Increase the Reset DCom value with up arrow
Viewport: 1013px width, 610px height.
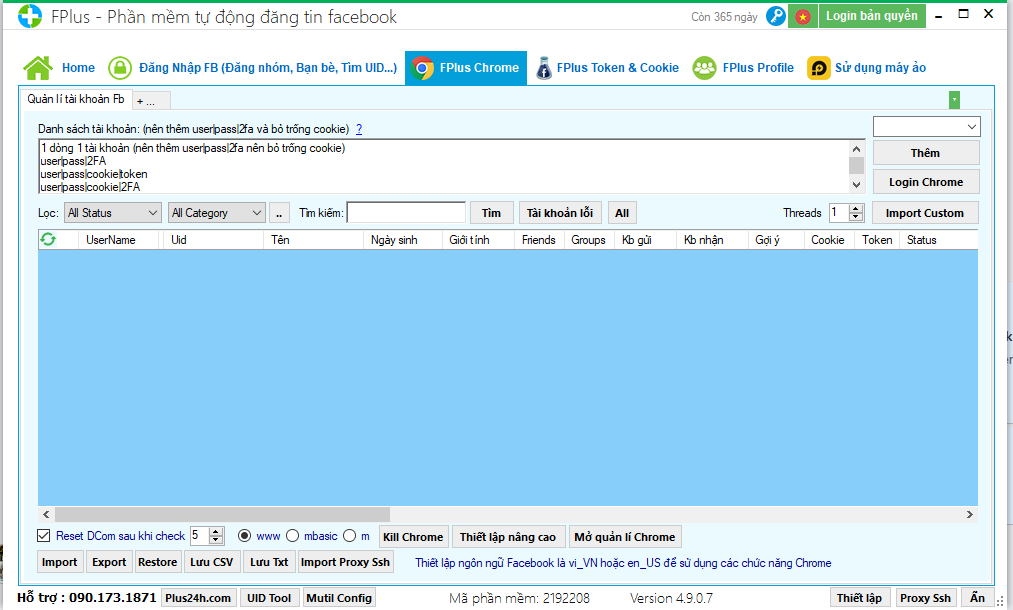(216, 531)
